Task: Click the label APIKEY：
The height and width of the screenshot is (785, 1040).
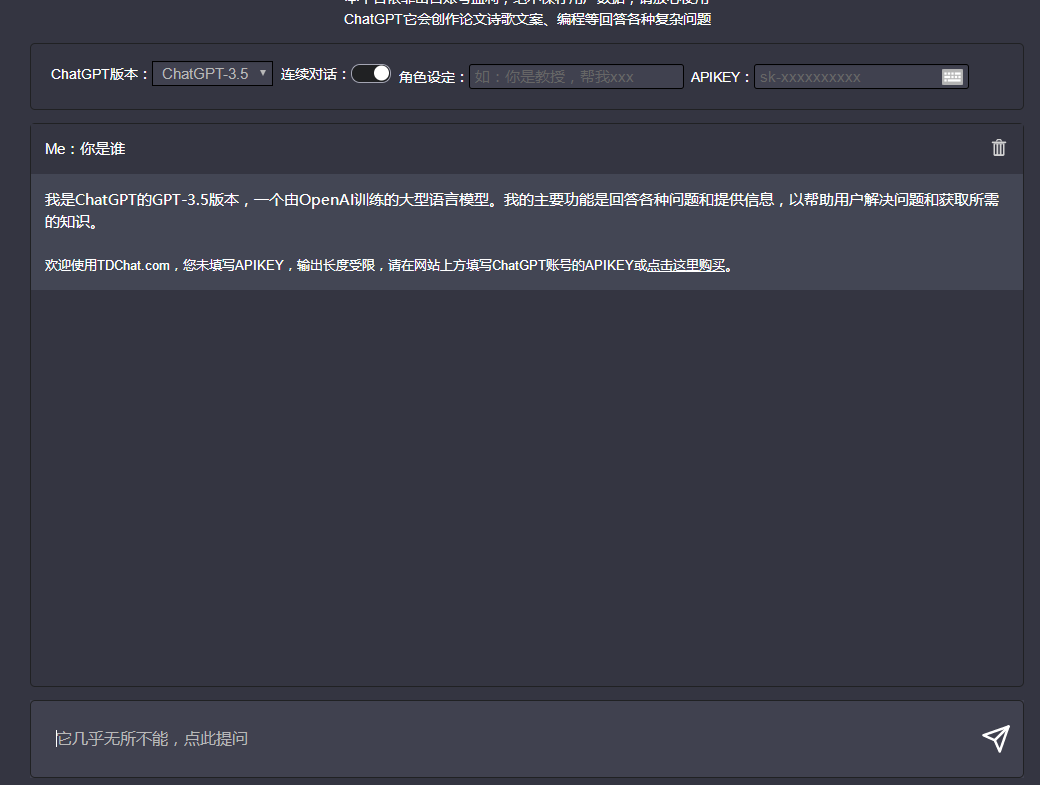Action: [720, 78]
